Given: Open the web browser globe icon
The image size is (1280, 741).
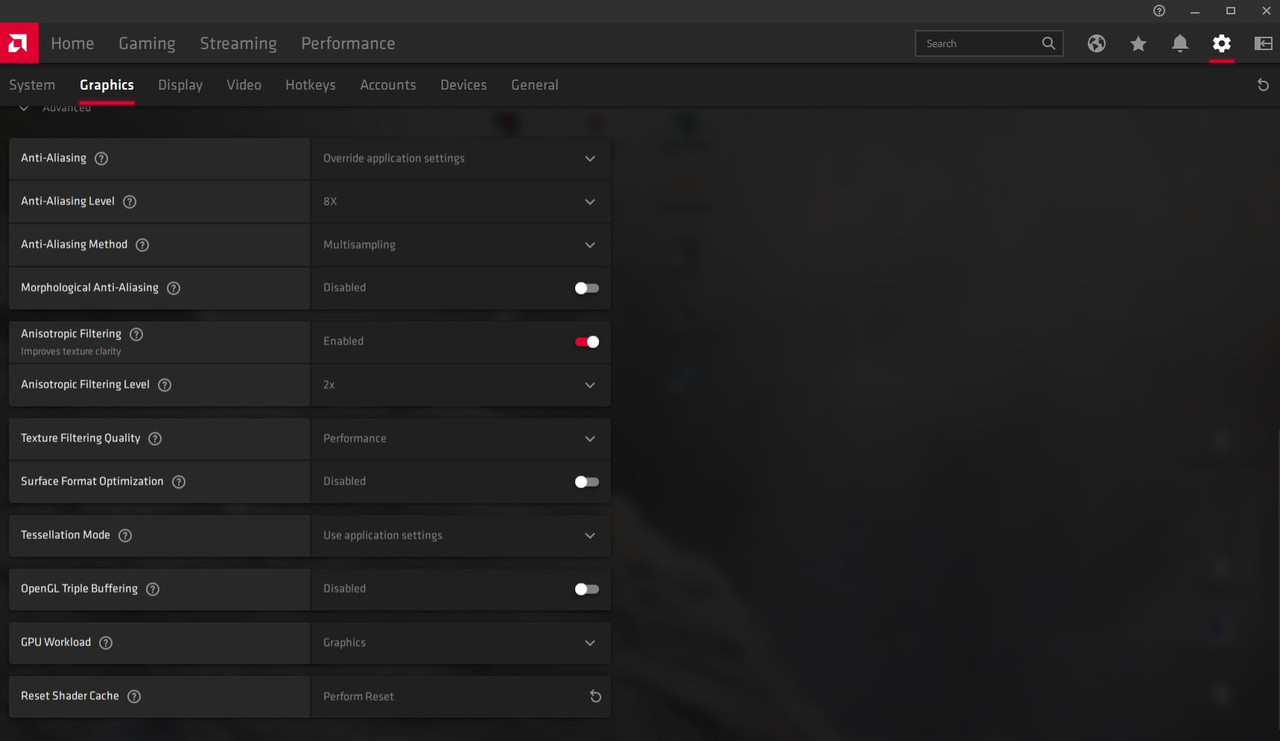Looking at the screenshot, I should pos(1097,43).
